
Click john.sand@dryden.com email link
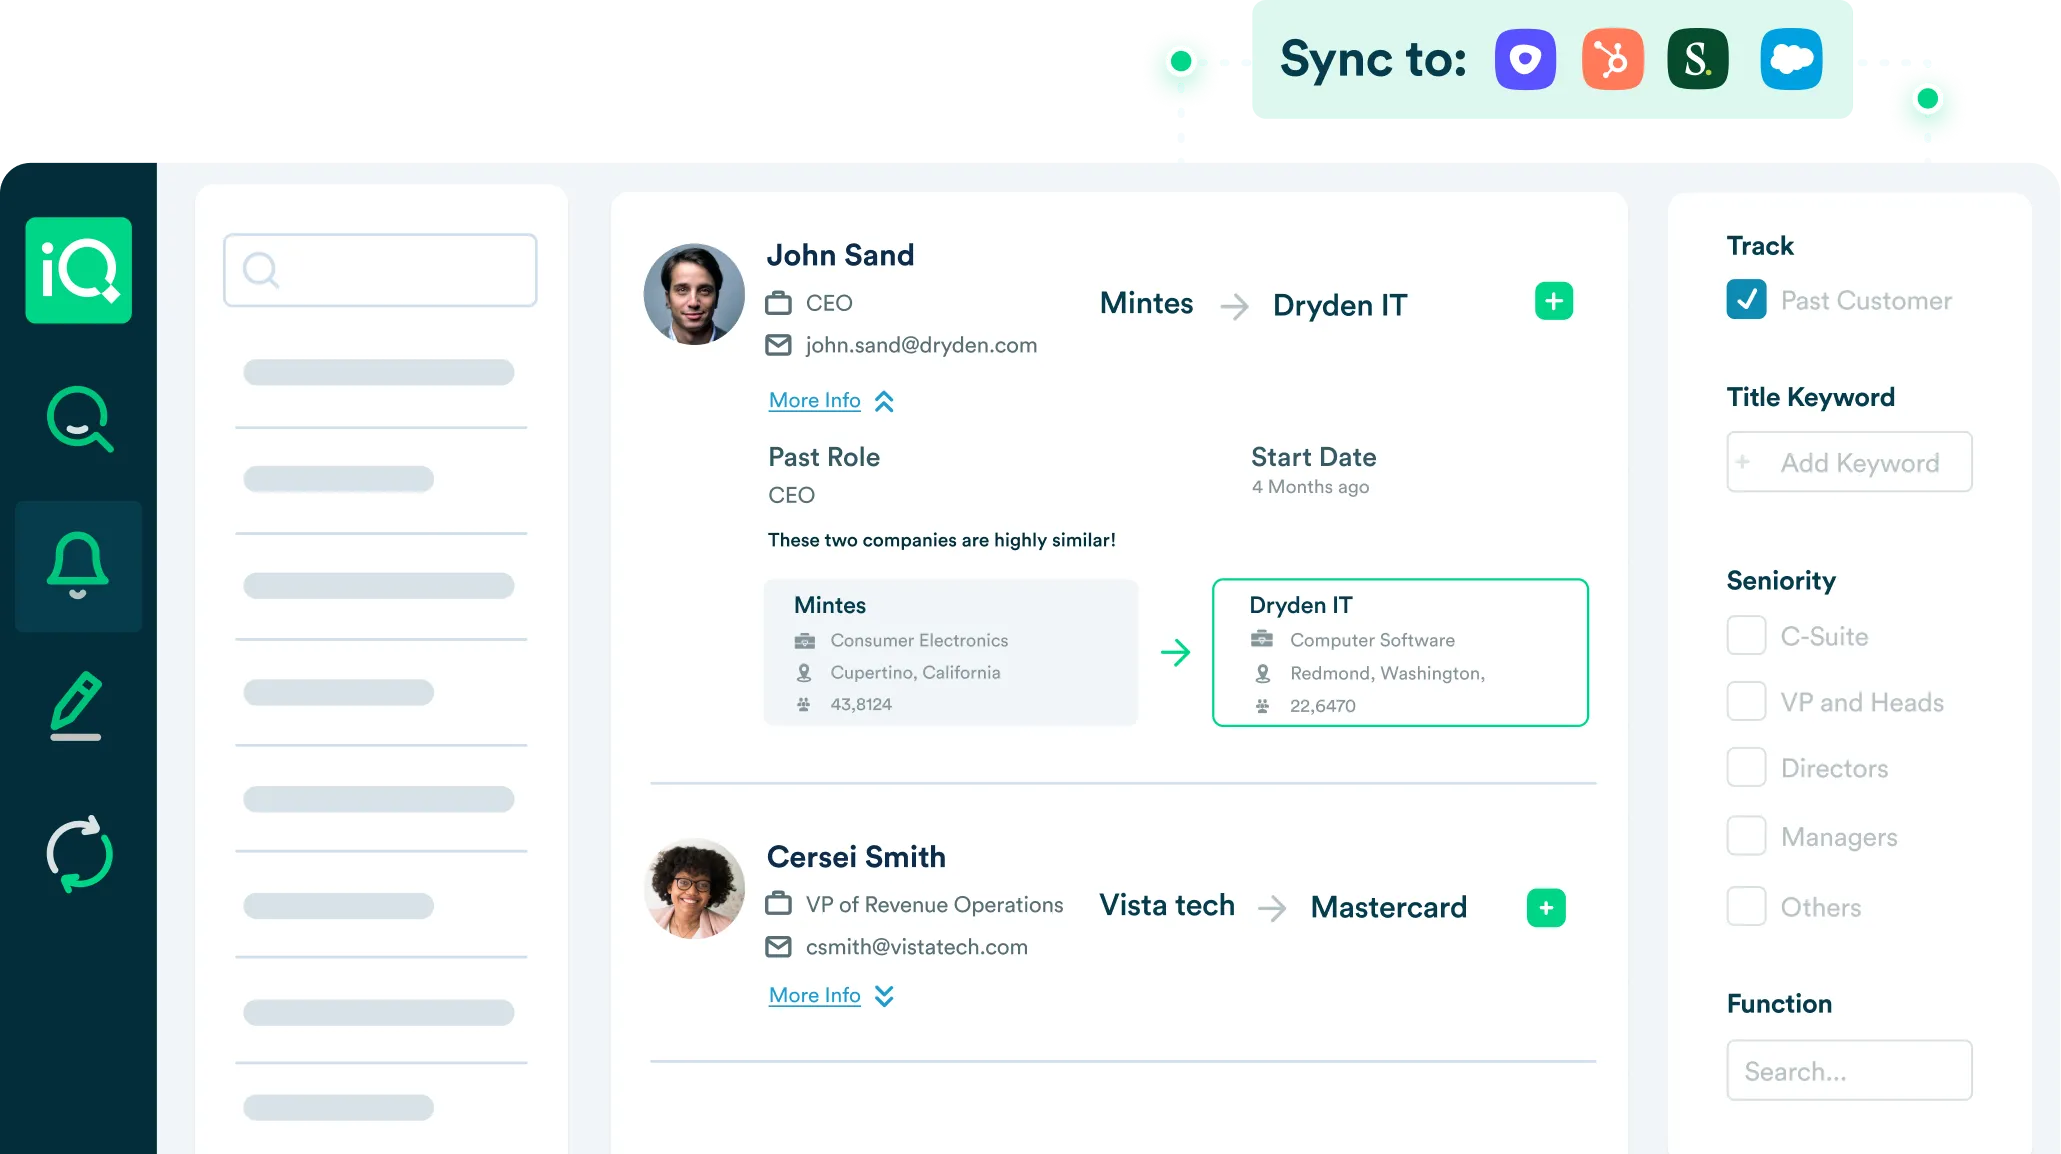click(920, 345)
